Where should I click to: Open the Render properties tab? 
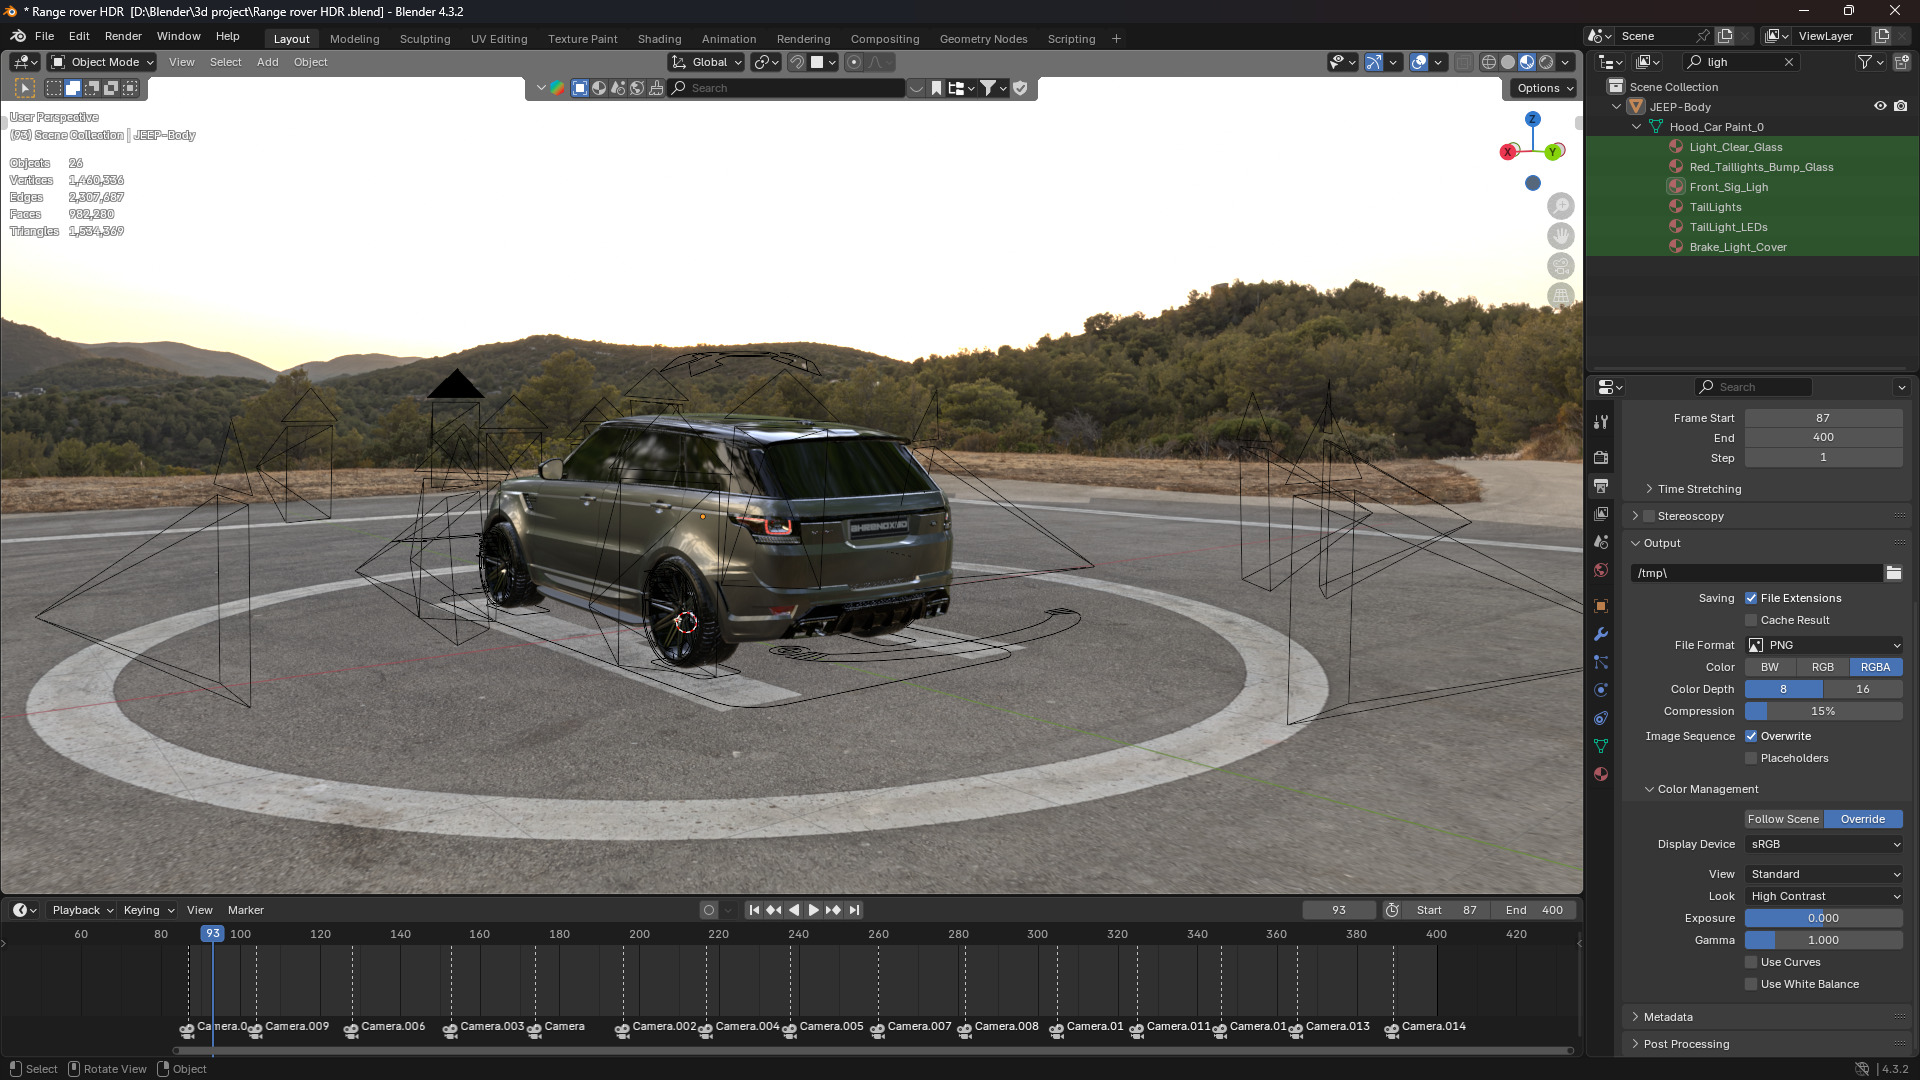(x=1601, y=457)
